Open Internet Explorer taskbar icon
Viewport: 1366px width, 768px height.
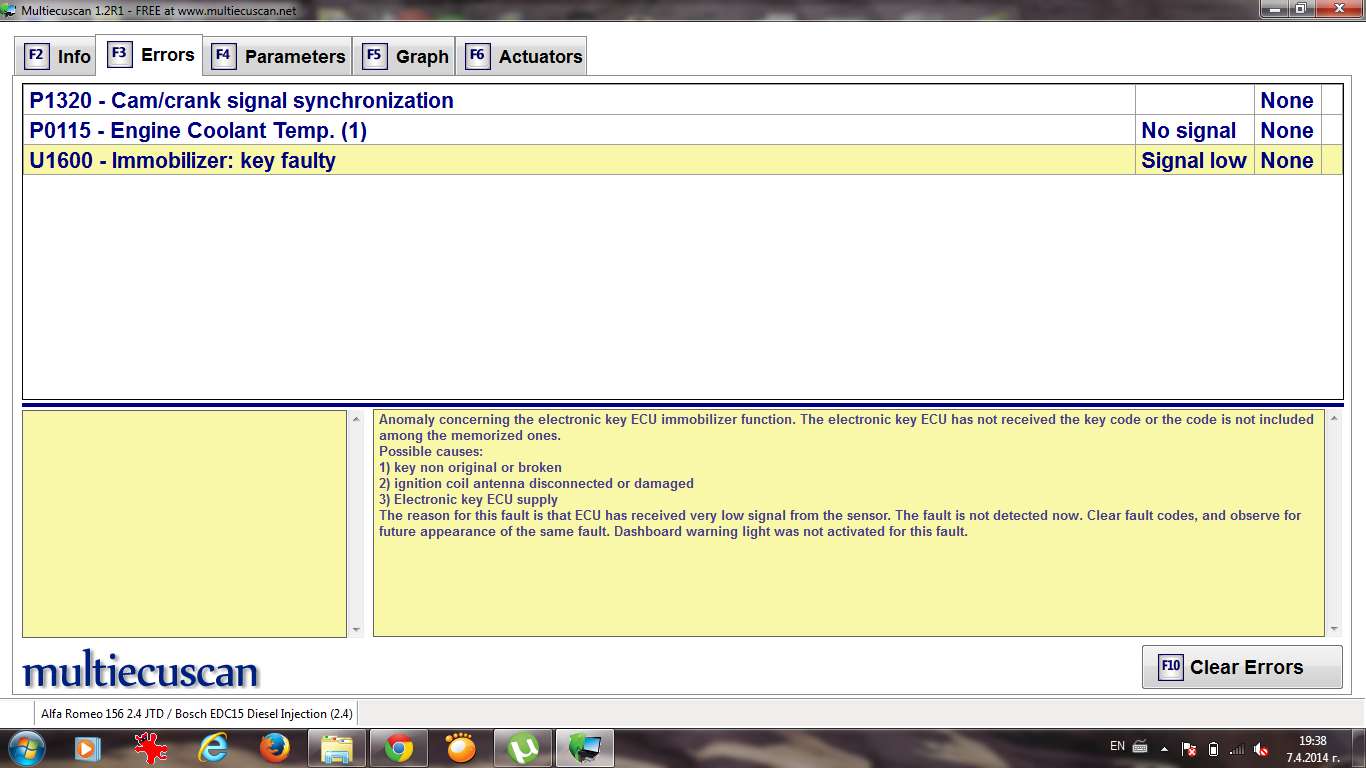(213, 747)
